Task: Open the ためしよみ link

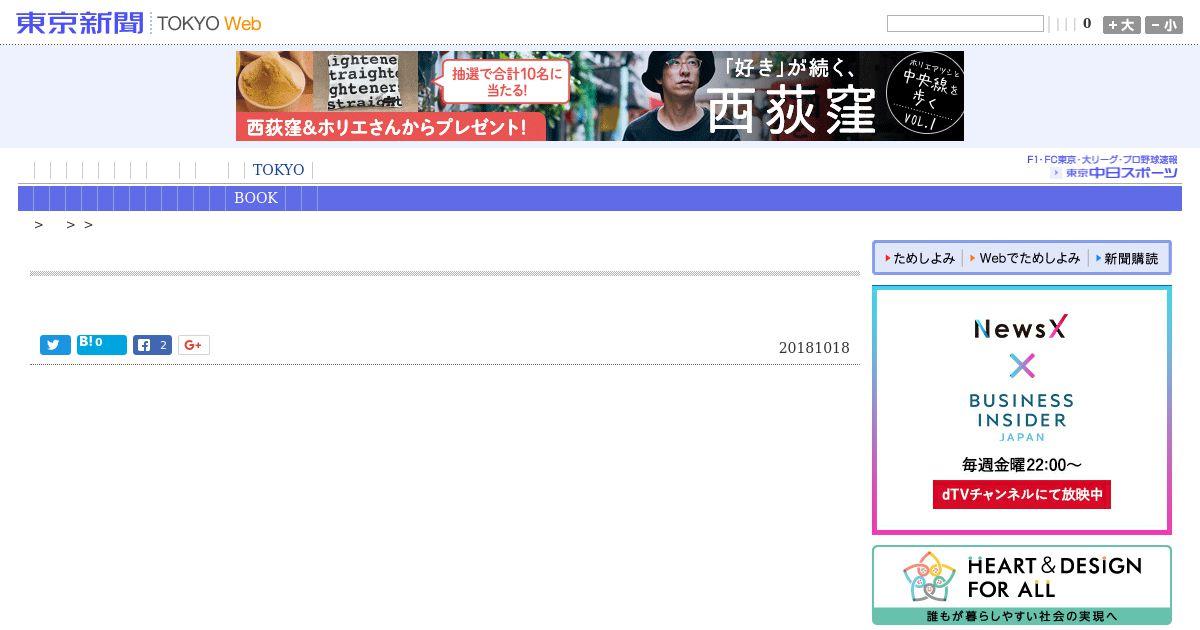Action: pyautogui.click(x=920, y=258)
